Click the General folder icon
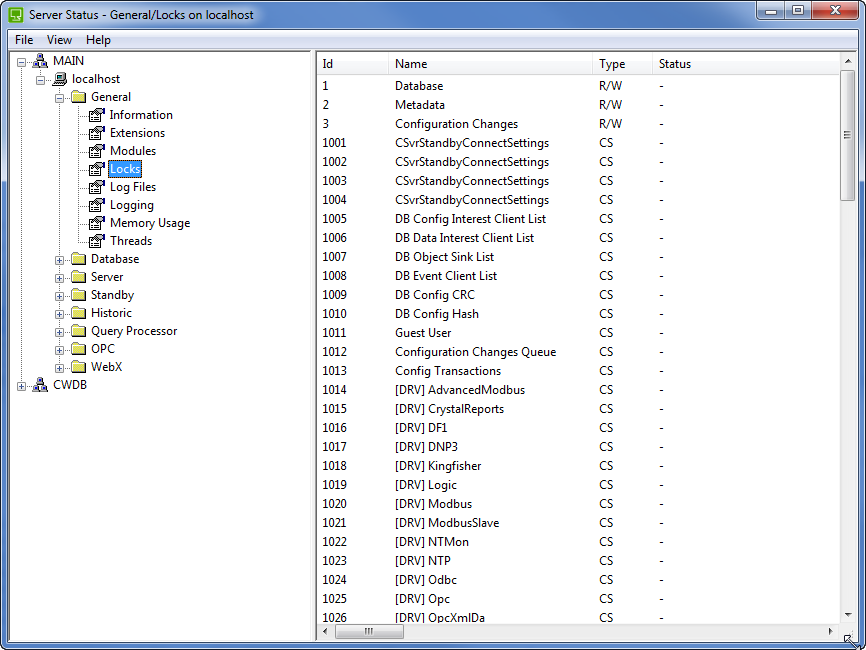The width and height of the screenshot is (866, 650). pyautogui.click(x=79, y=97)
